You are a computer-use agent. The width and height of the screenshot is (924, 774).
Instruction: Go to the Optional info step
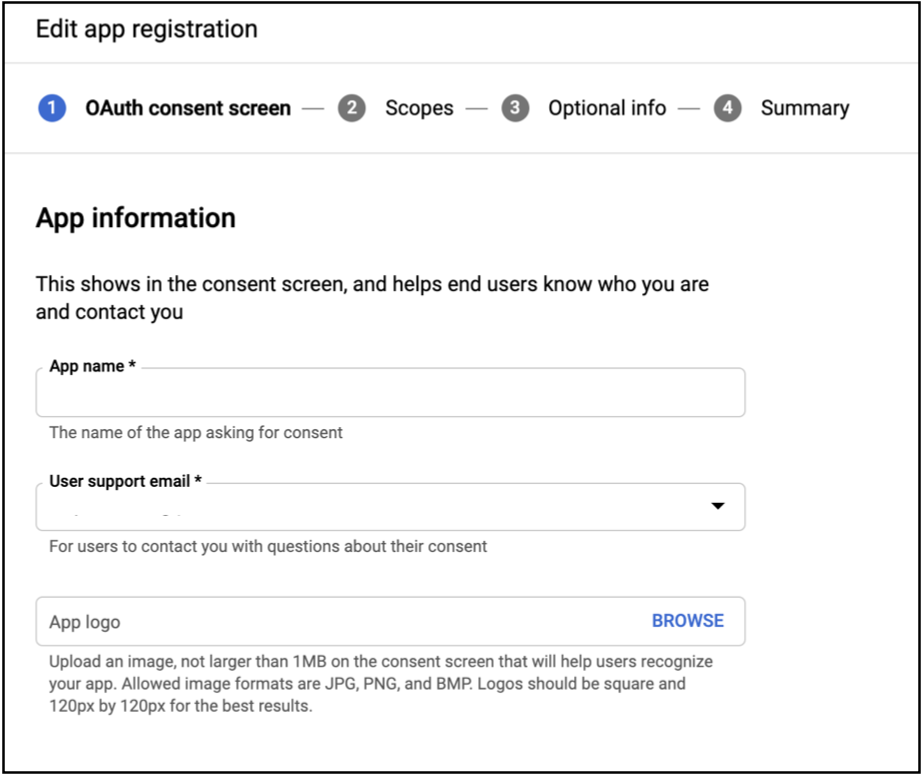607,108
